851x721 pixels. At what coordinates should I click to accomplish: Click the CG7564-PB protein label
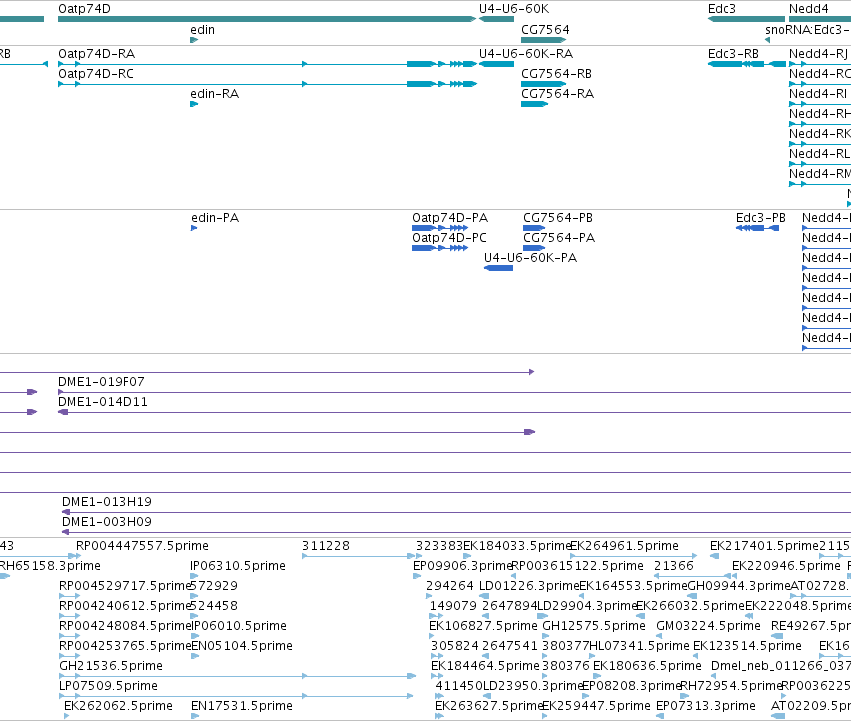tap(558, 218)
